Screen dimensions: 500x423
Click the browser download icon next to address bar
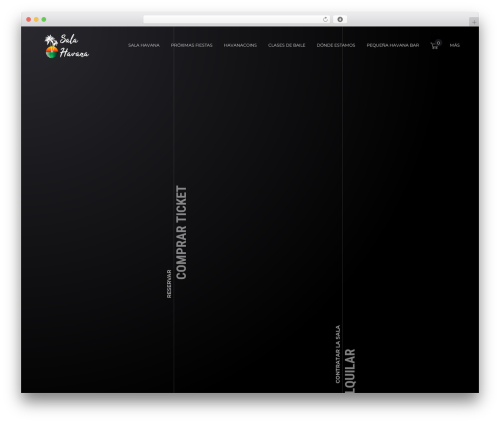340,20
